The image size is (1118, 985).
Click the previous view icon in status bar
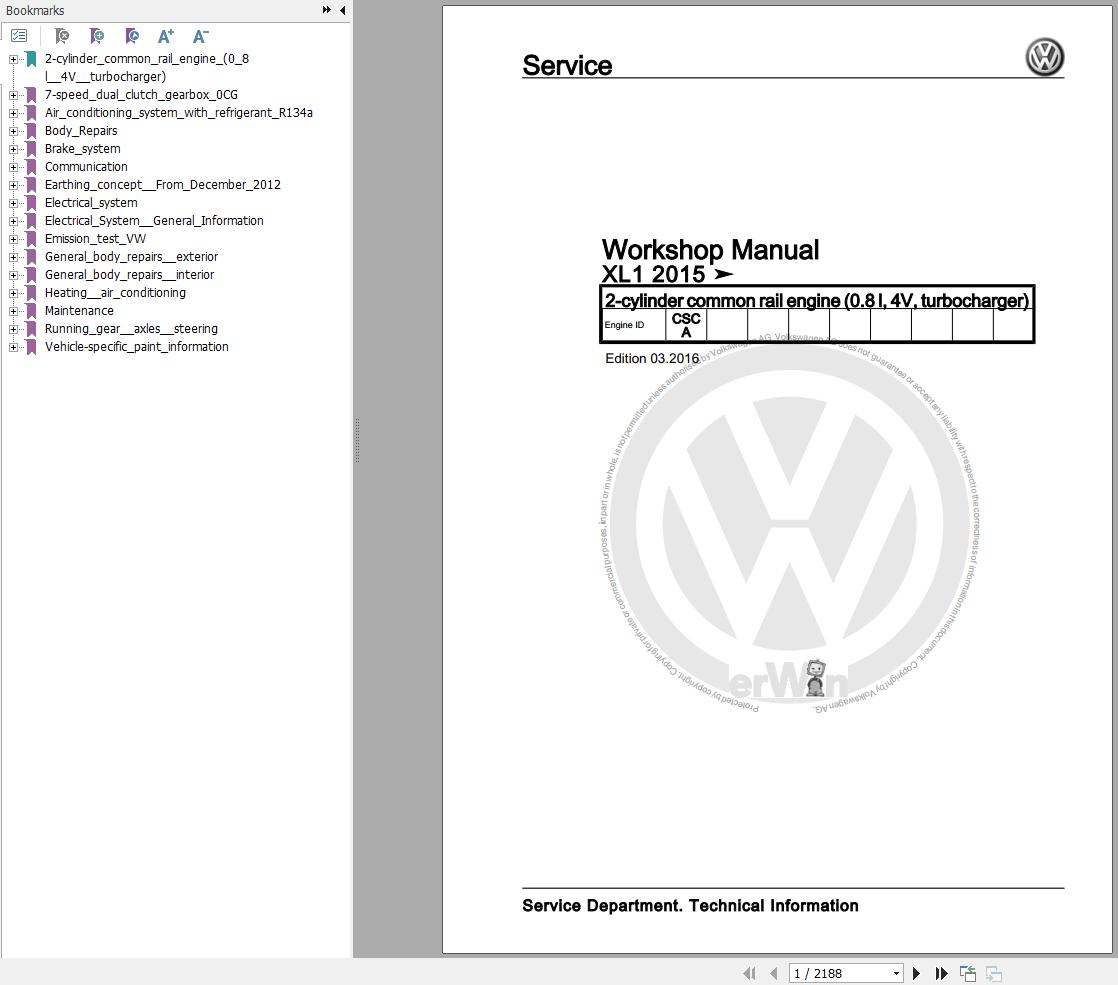[968, 973]
